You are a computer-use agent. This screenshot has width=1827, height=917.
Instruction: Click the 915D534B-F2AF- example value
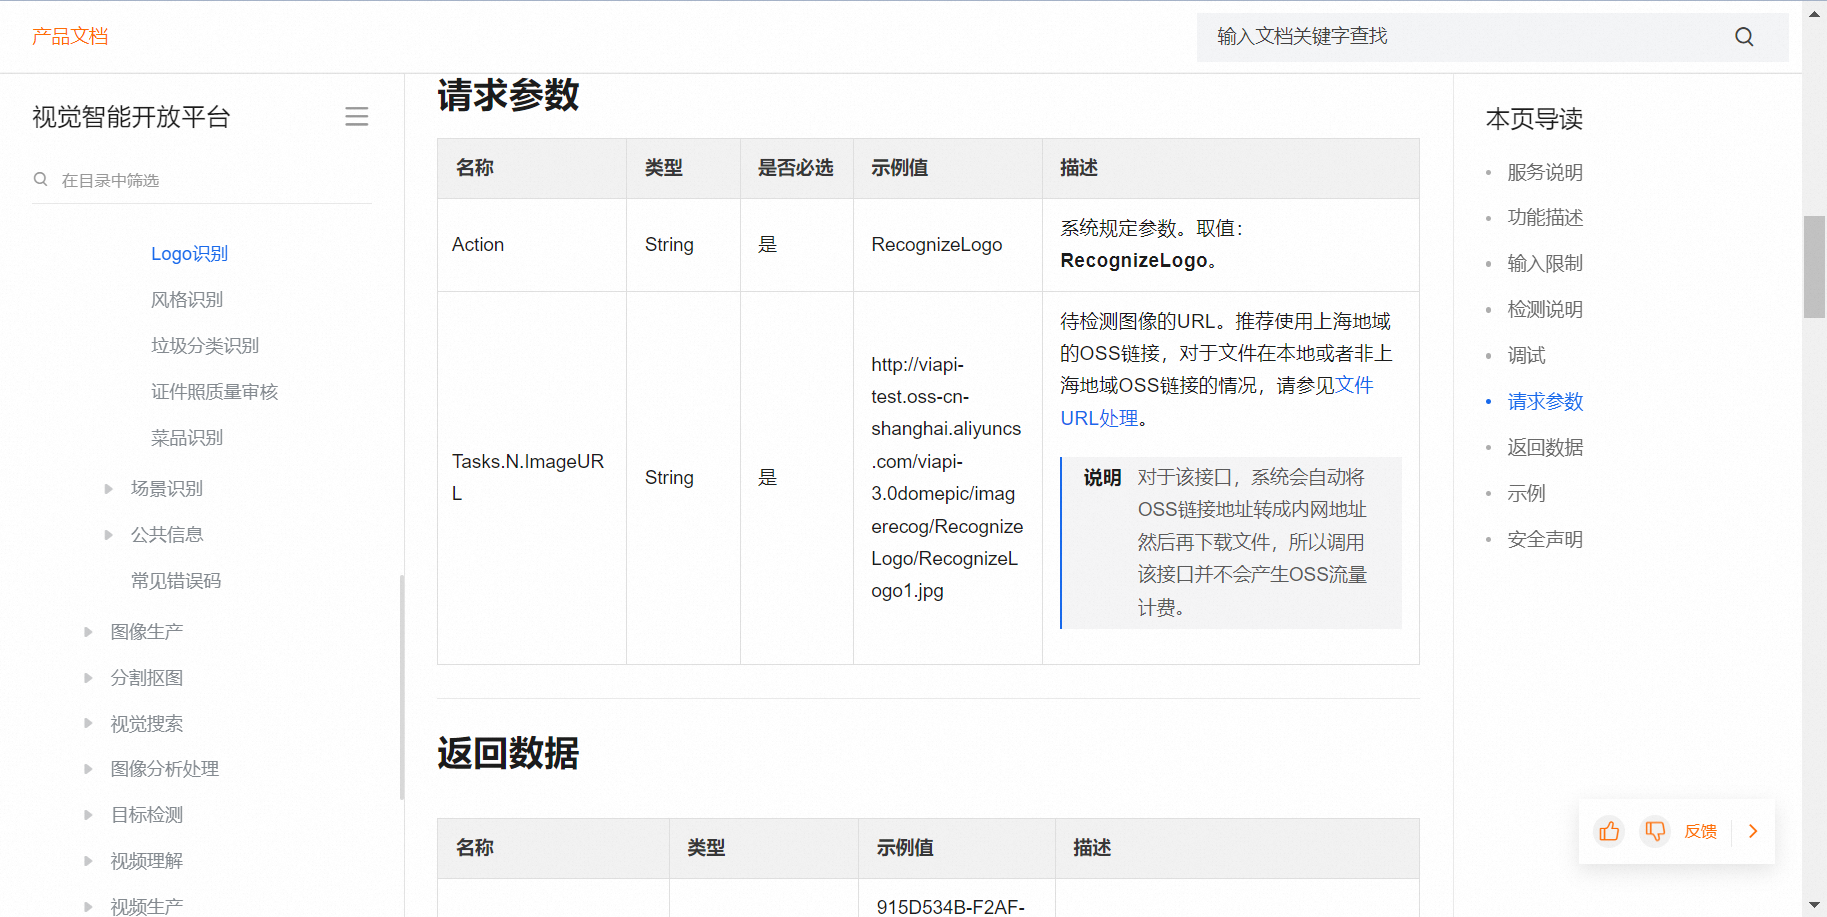pyautogui.click(x=951, y=906)
